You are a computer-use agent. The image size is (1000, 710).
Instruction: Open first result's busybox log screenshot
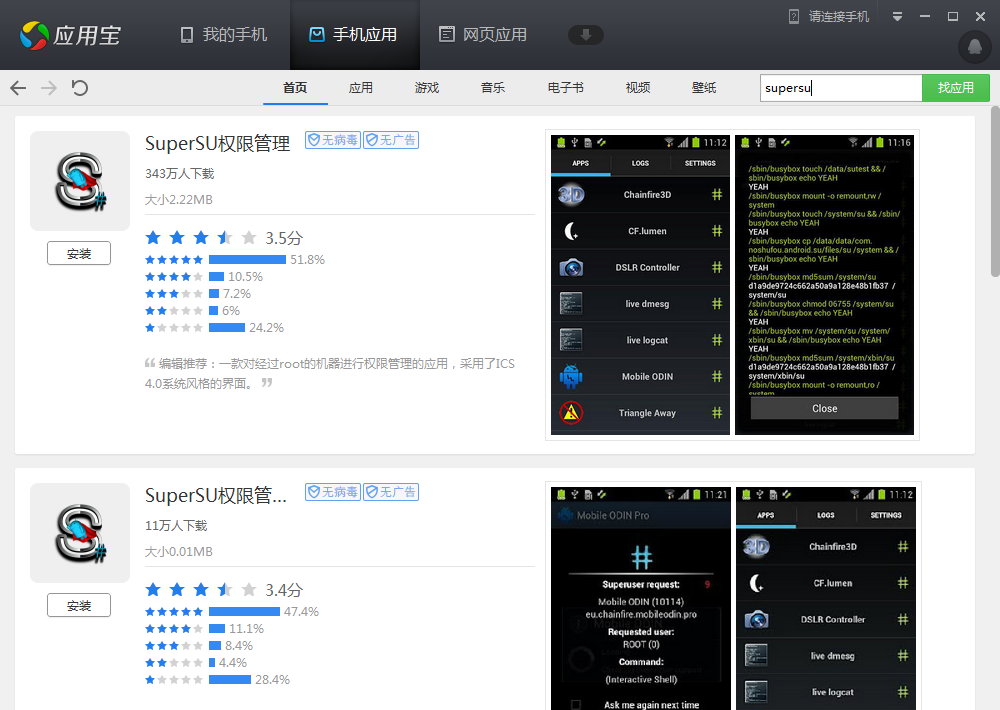(x=825, y=285)
